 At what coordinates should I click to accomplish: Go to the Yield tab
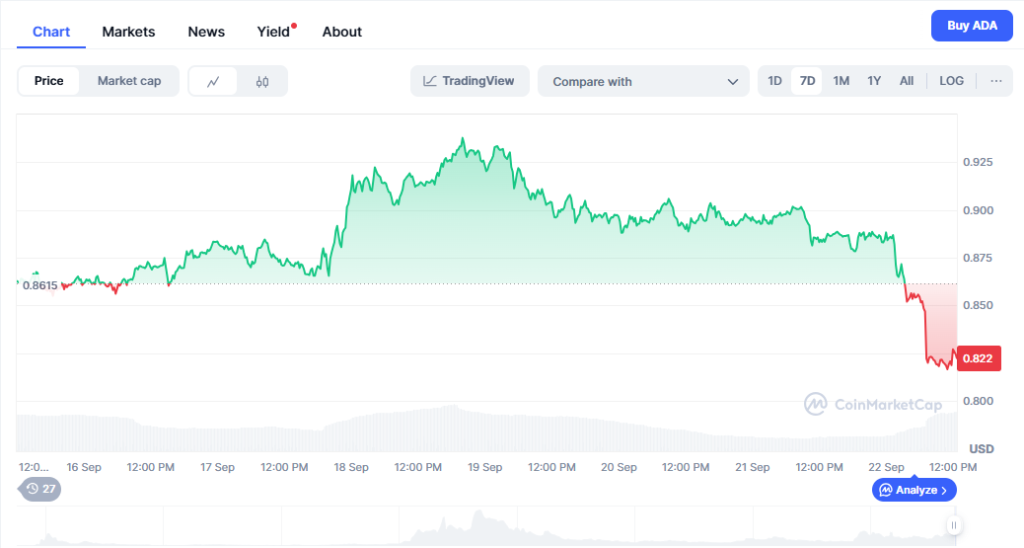[273, 32]
